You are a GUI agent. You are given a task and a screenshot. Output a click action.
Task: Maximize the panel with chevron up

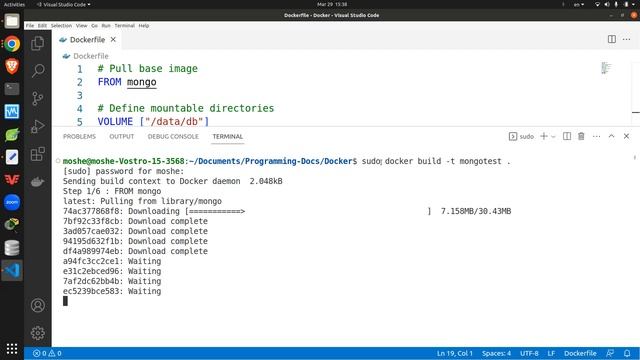(x=611, y=136)
